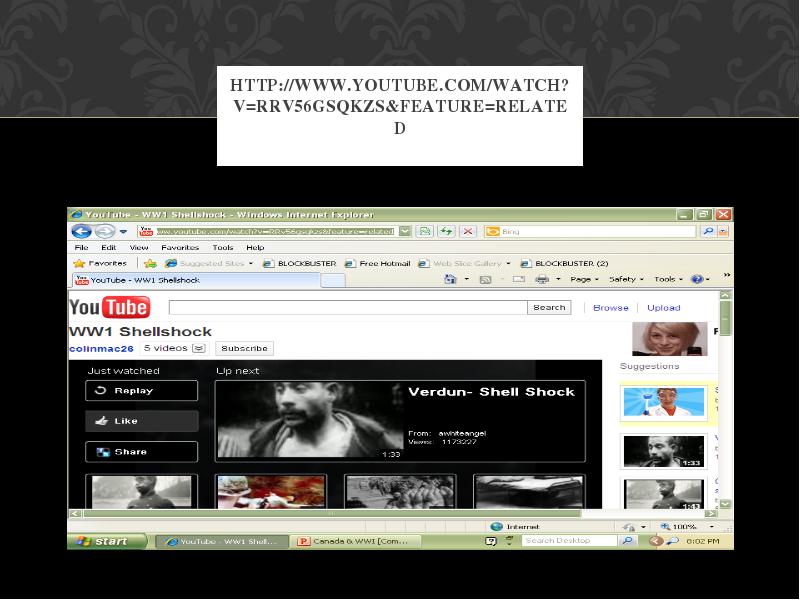Click the Add to Favorites Bar icon

pyautogui.click(x=150, y=263)
